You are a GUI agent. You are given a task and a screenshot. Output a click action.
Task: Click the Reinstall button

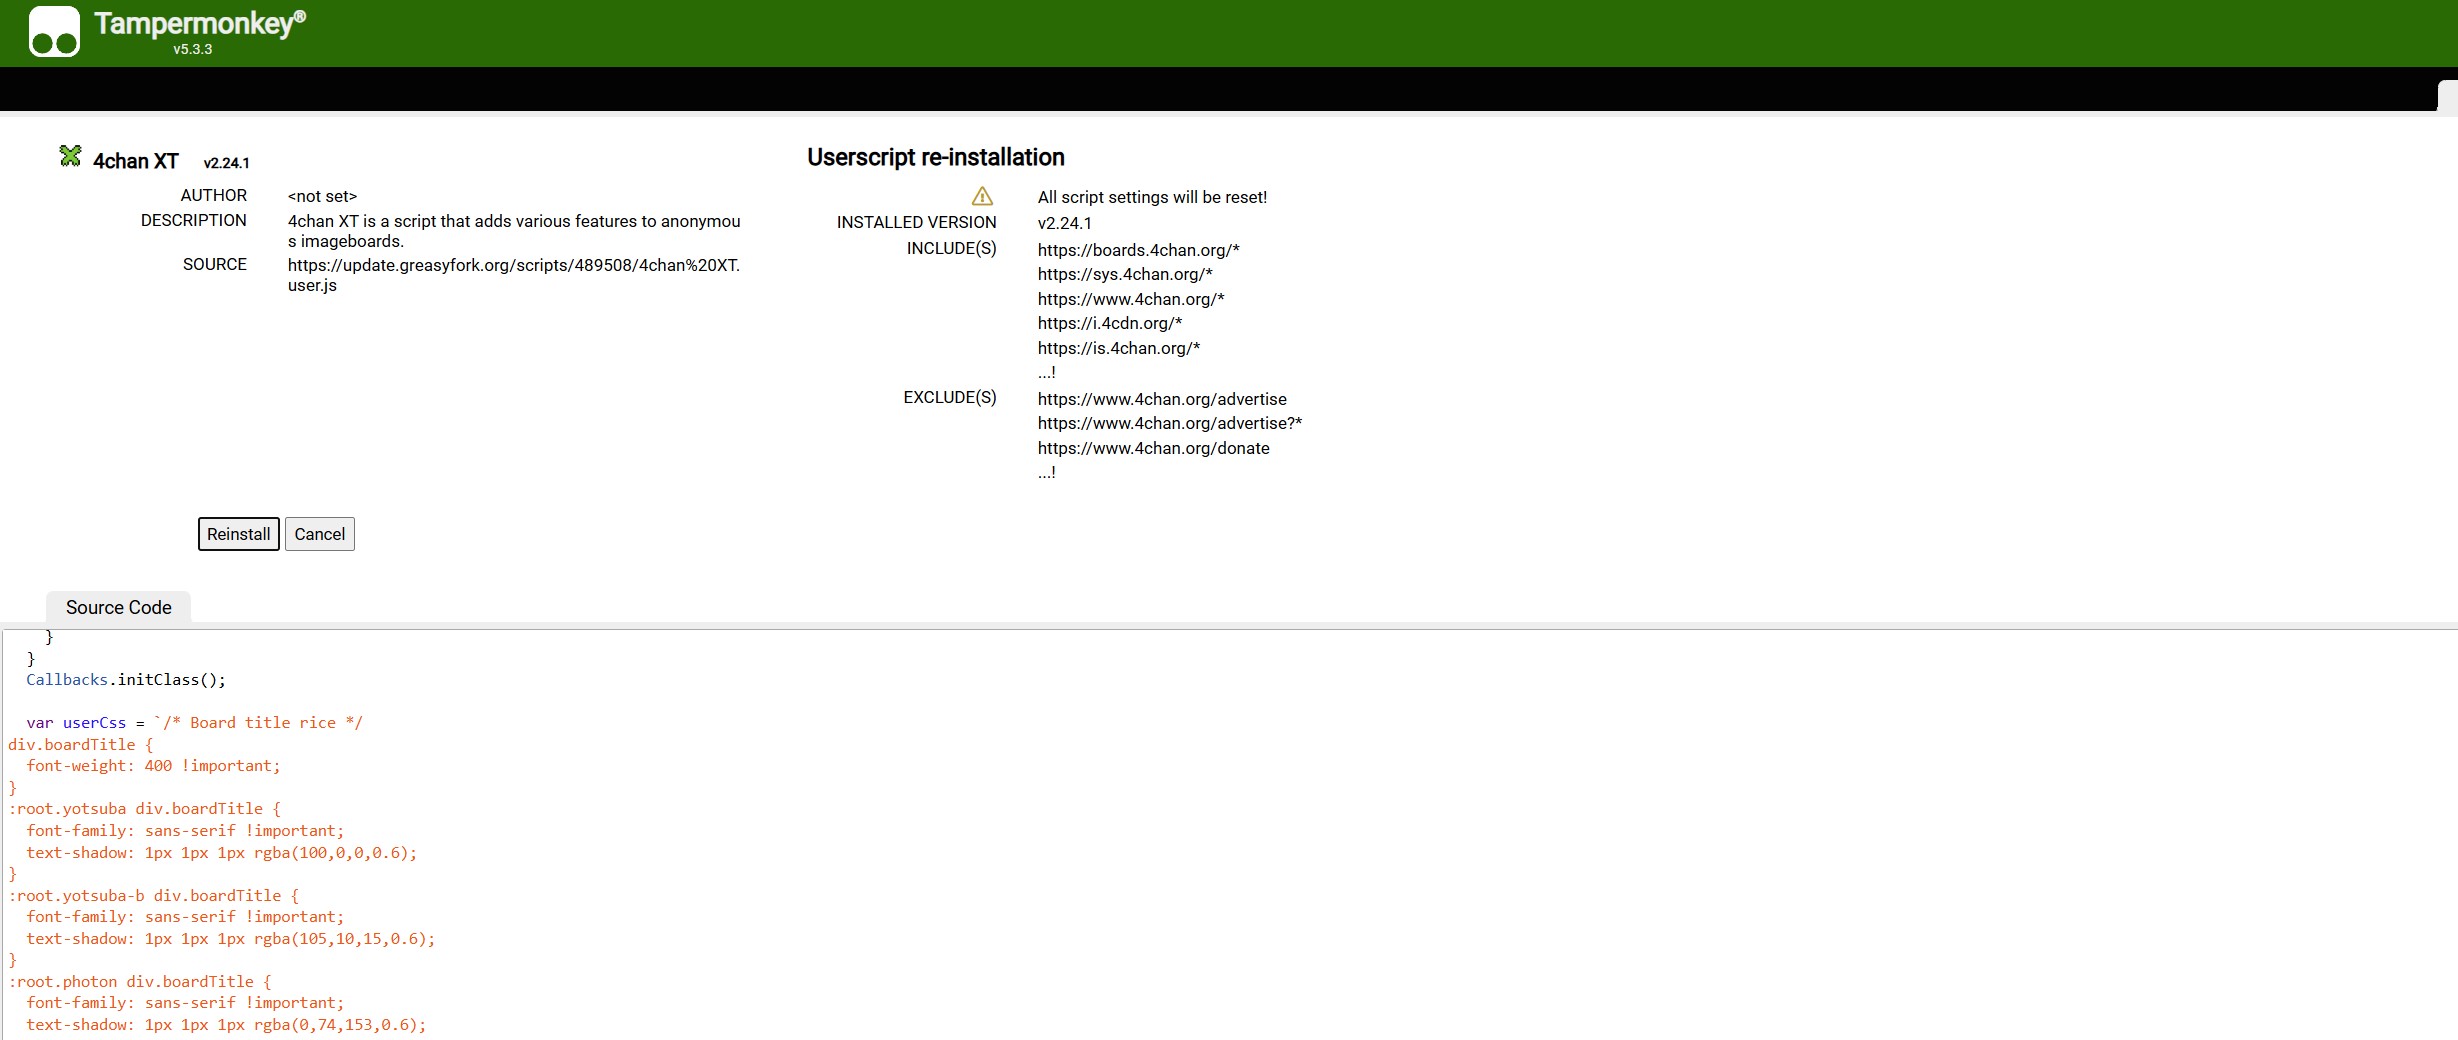point(238,534)
